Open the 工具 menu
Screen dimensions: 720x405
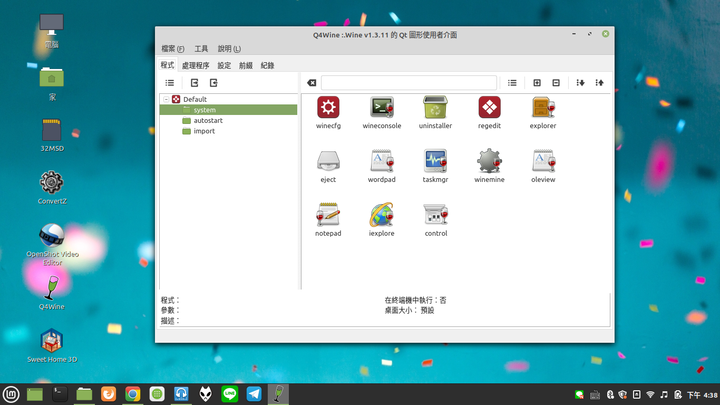(x=201, y=49)
